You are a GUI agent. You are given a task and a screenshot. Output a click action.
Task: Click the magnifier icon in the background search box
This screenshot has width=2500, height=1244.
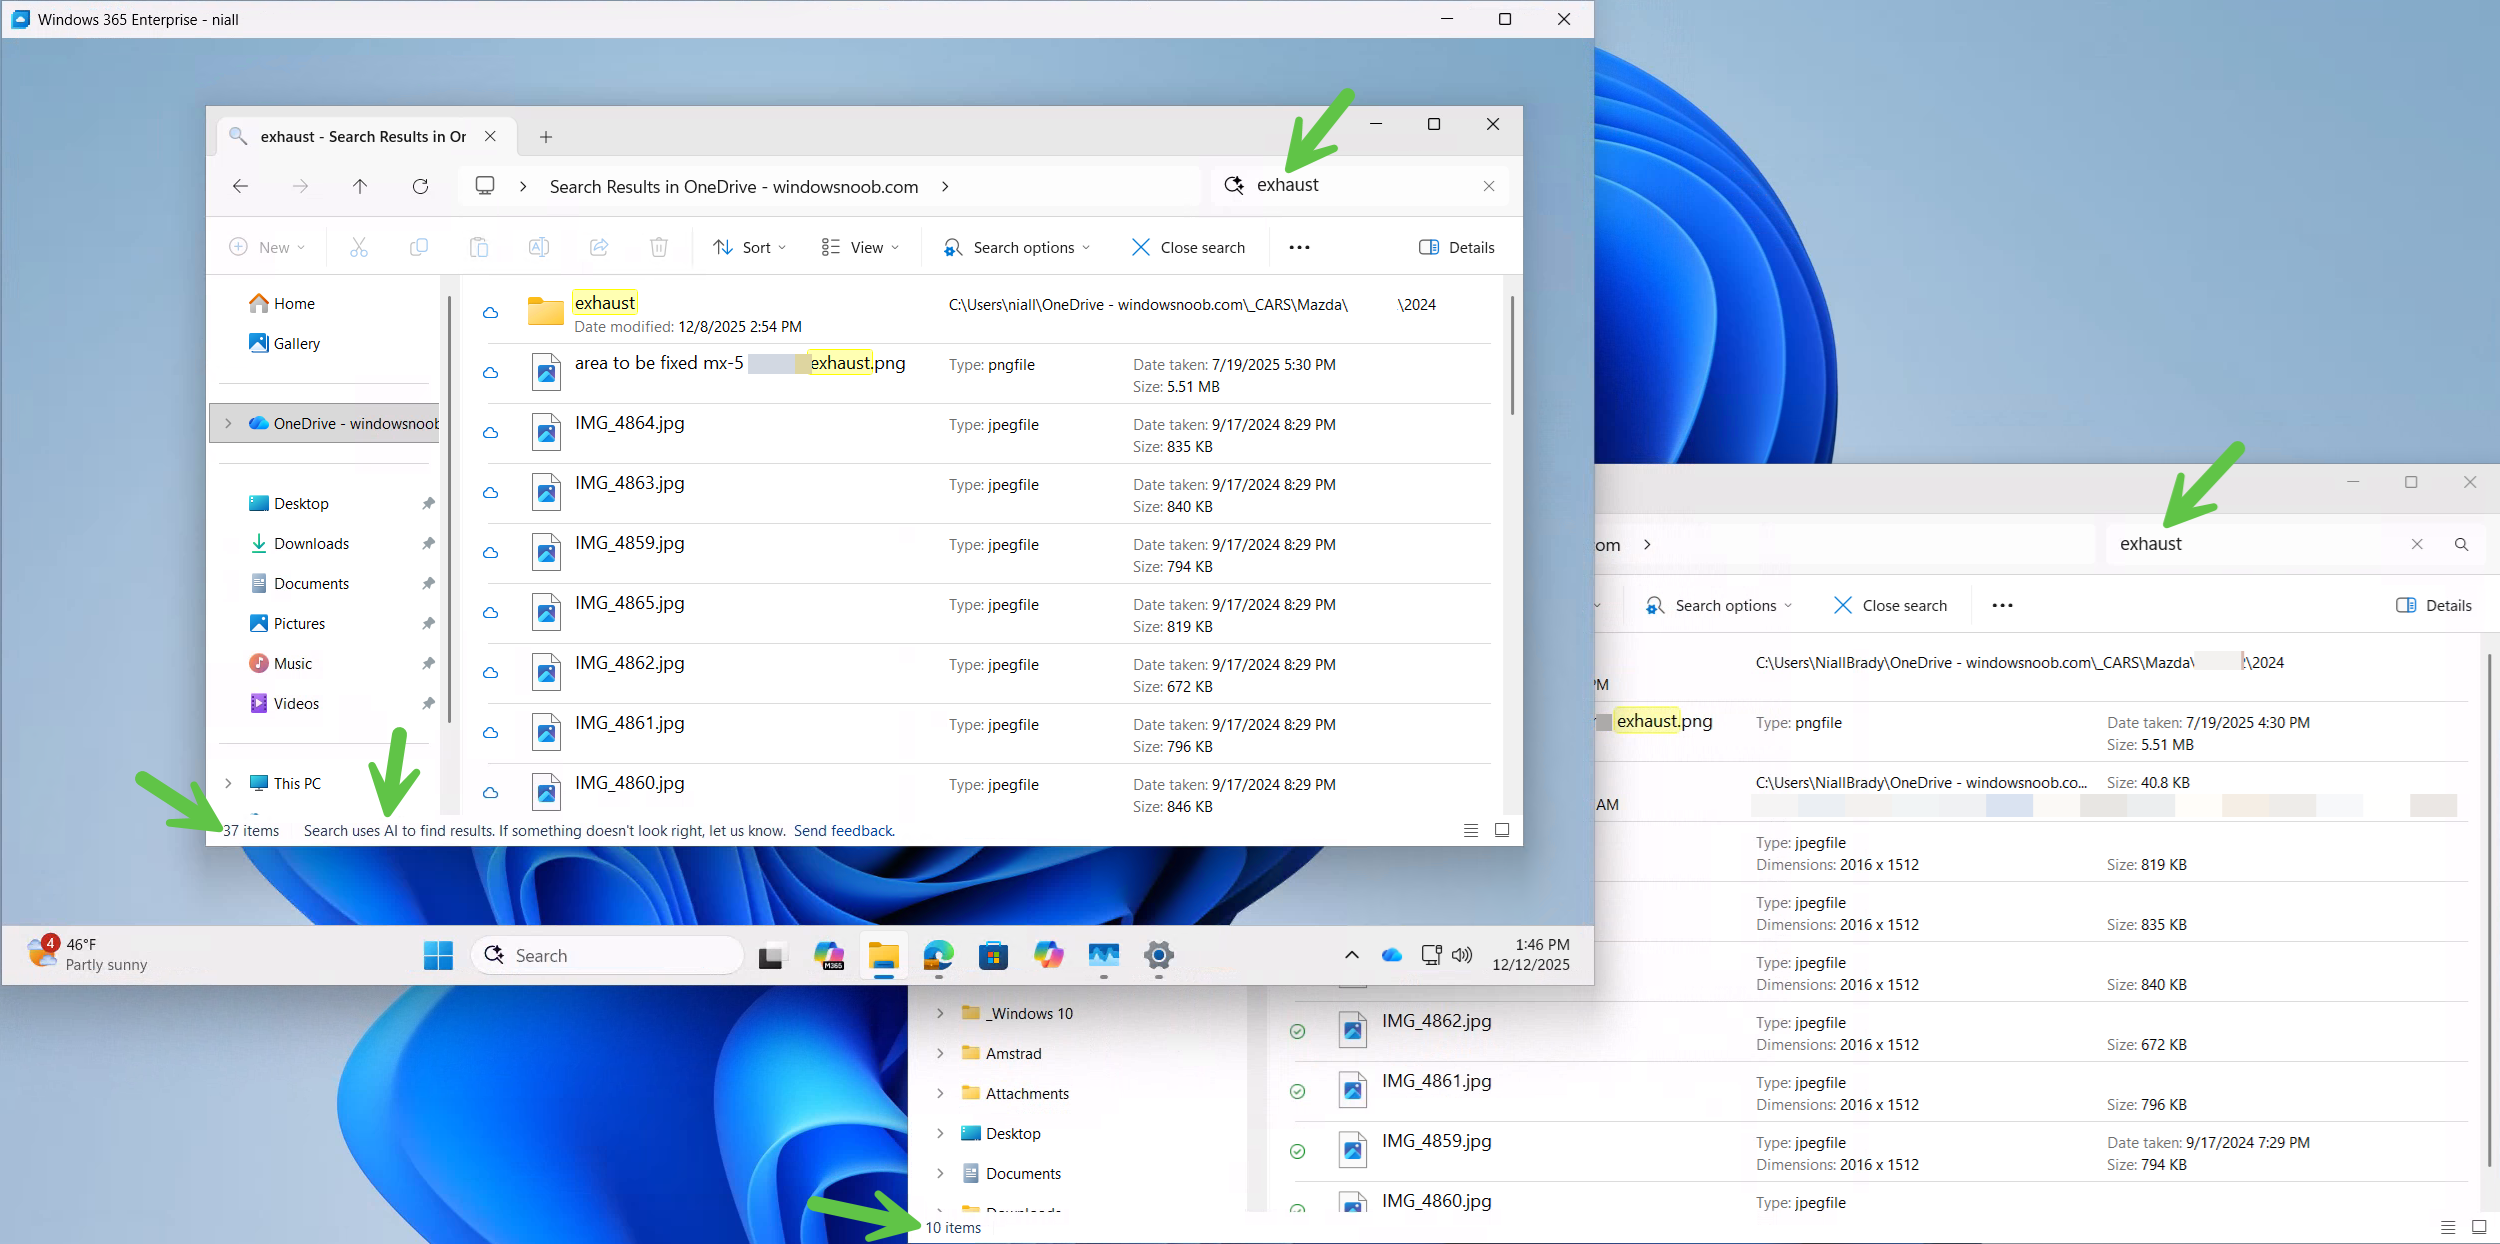[2461, 544]
